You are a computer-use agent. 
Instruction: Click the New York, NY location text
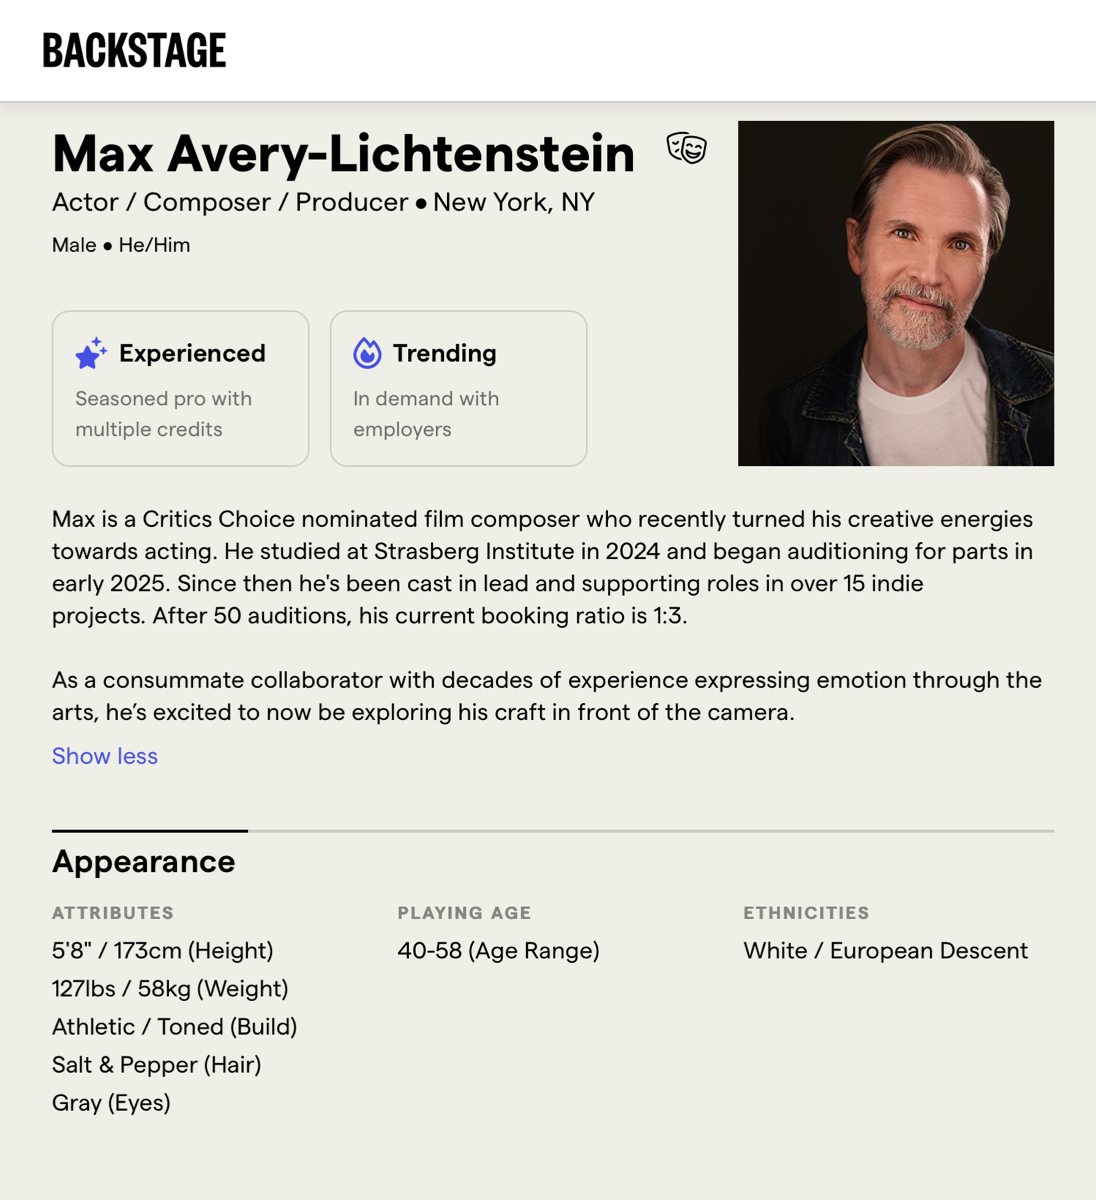pos(514,202)
